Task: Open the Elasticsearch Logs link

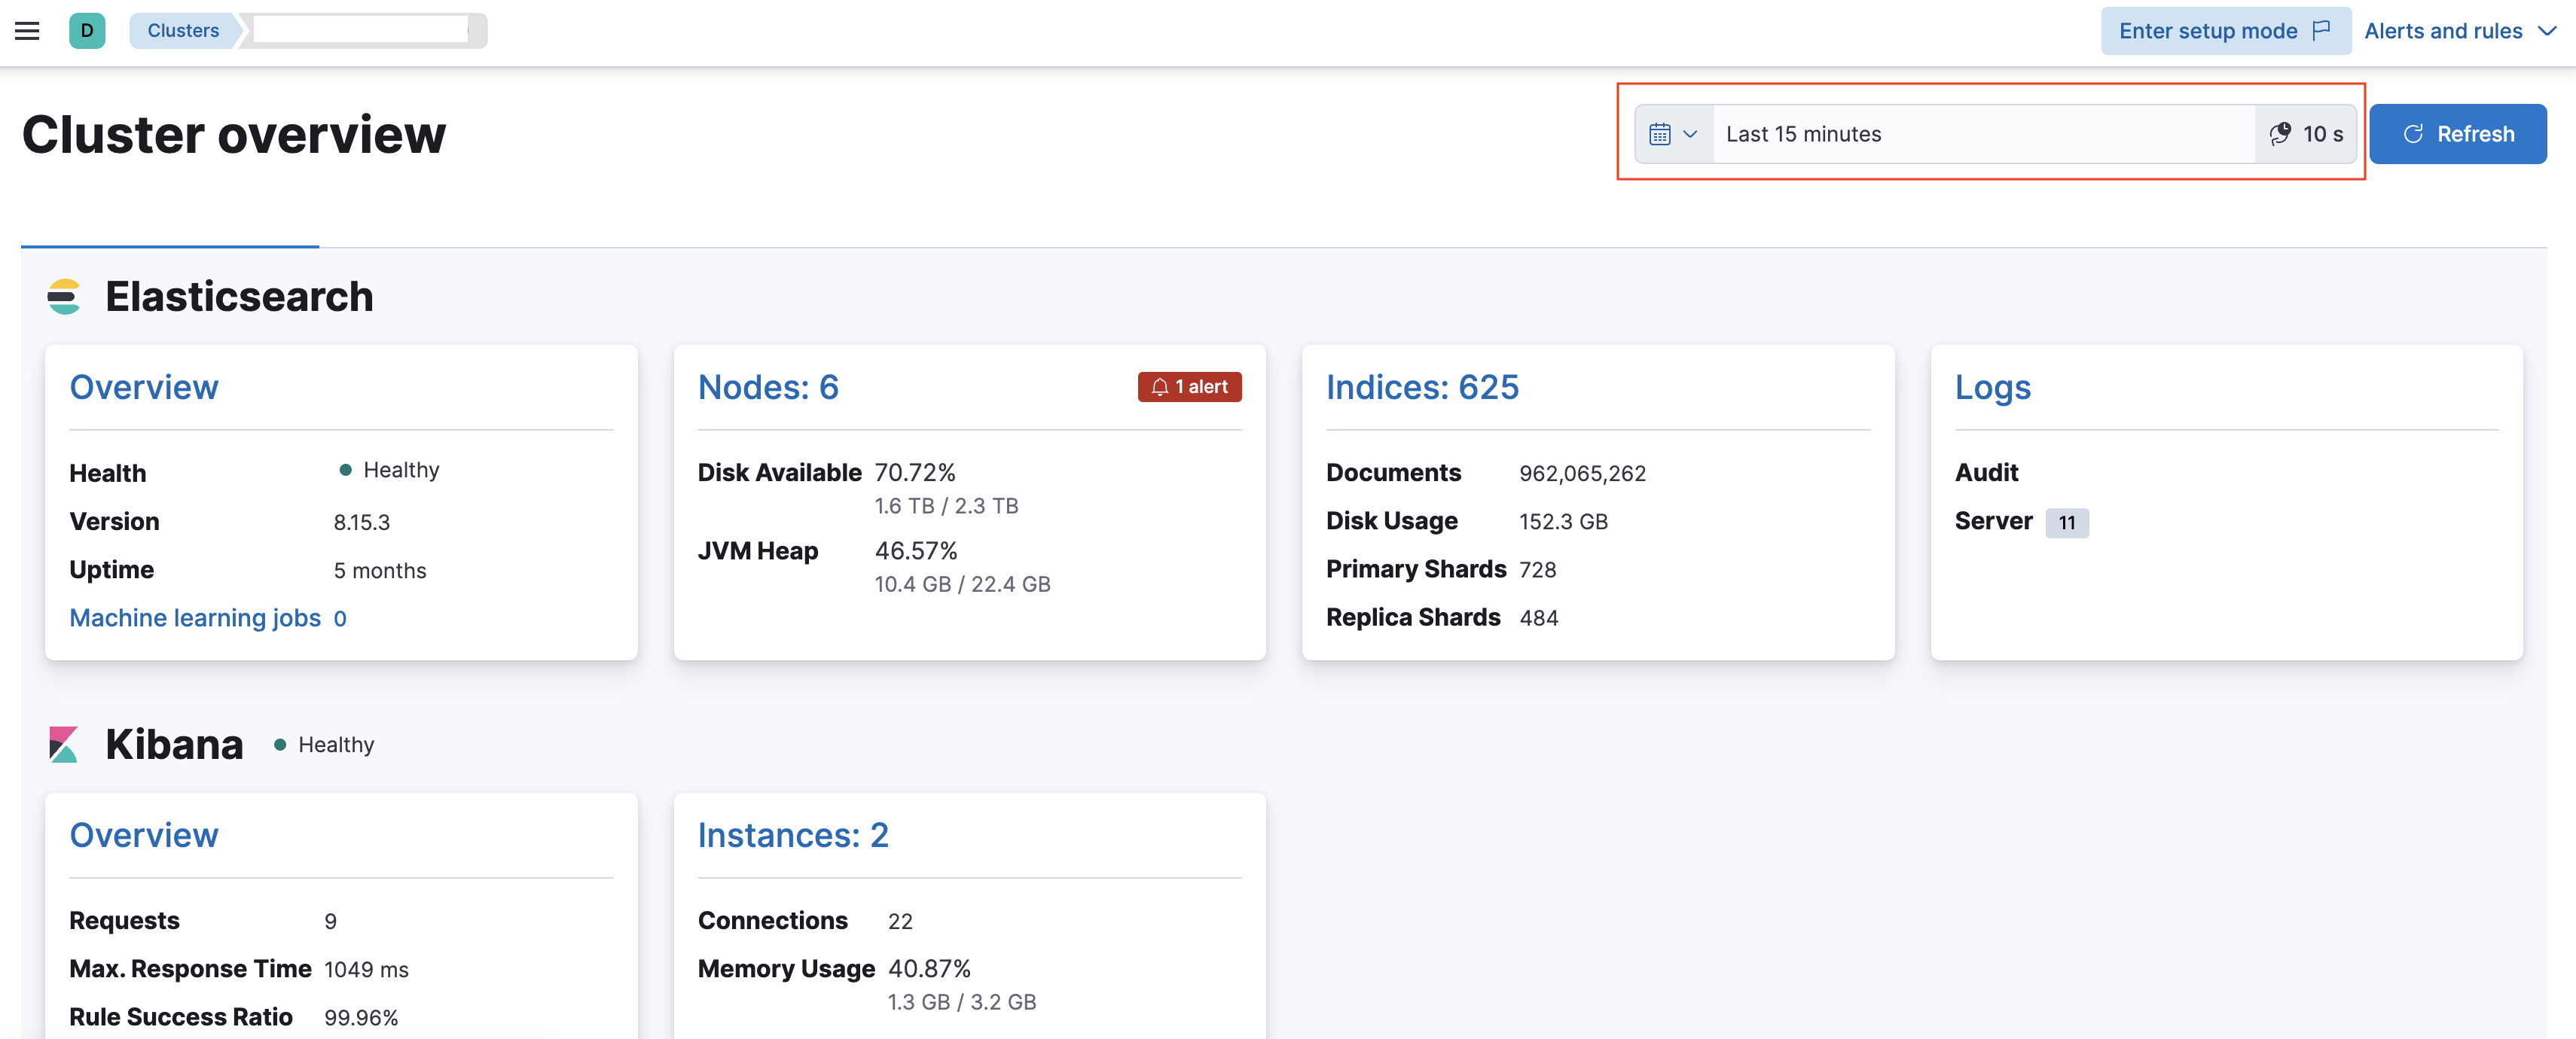Action: (1992, 388)
